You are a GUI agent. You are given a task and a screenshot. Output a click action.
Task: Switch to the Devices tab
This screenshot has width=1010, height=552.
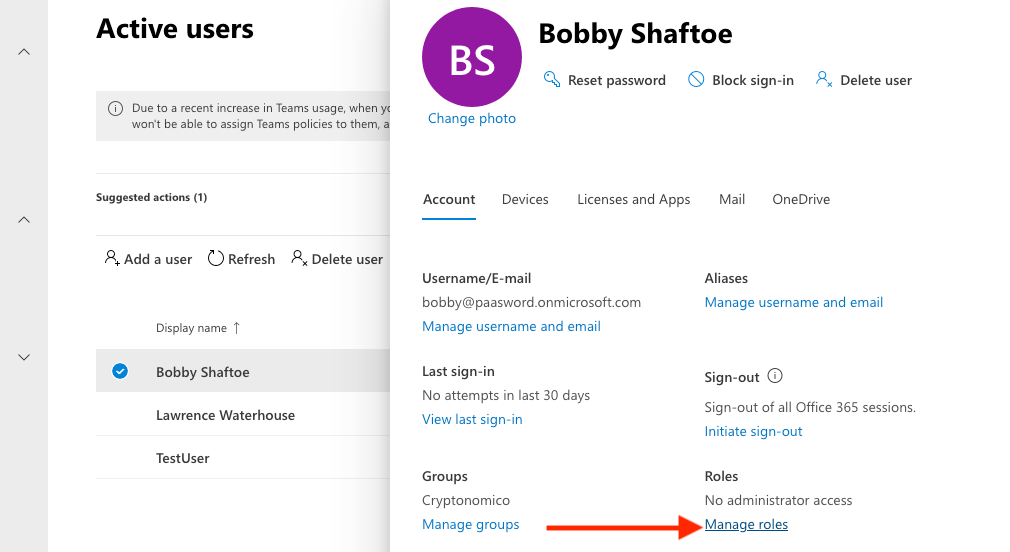click(x=525, y=199)
